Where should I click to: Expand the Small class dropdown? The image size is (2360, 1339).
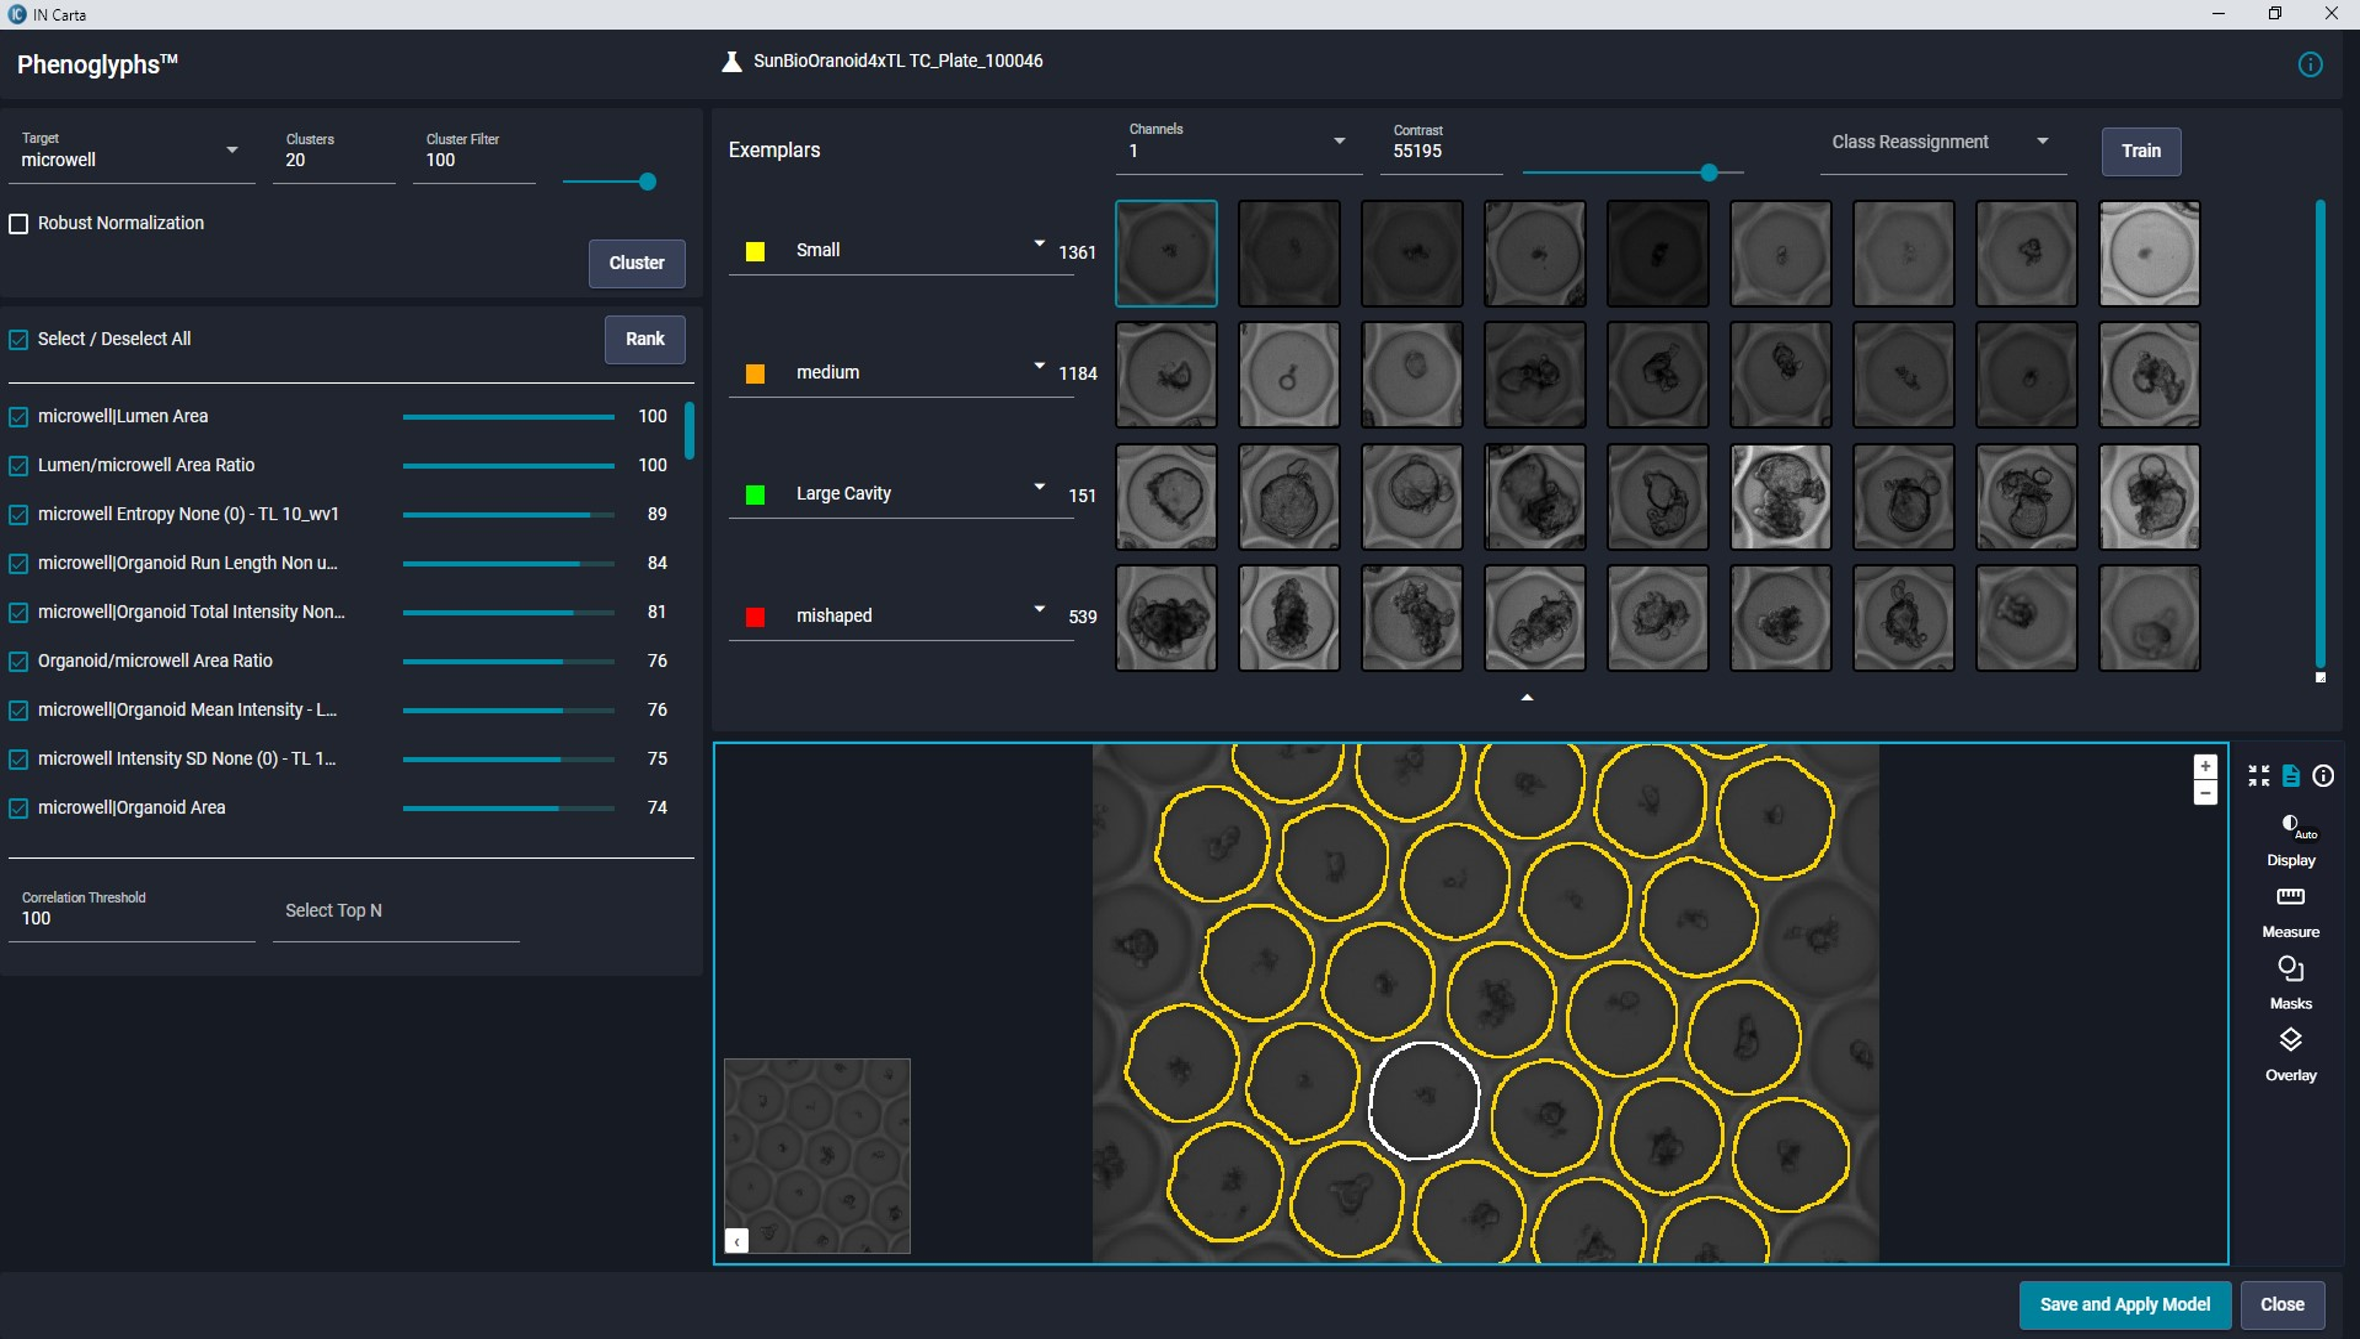pyautogui.click(x=1039, y=244)
